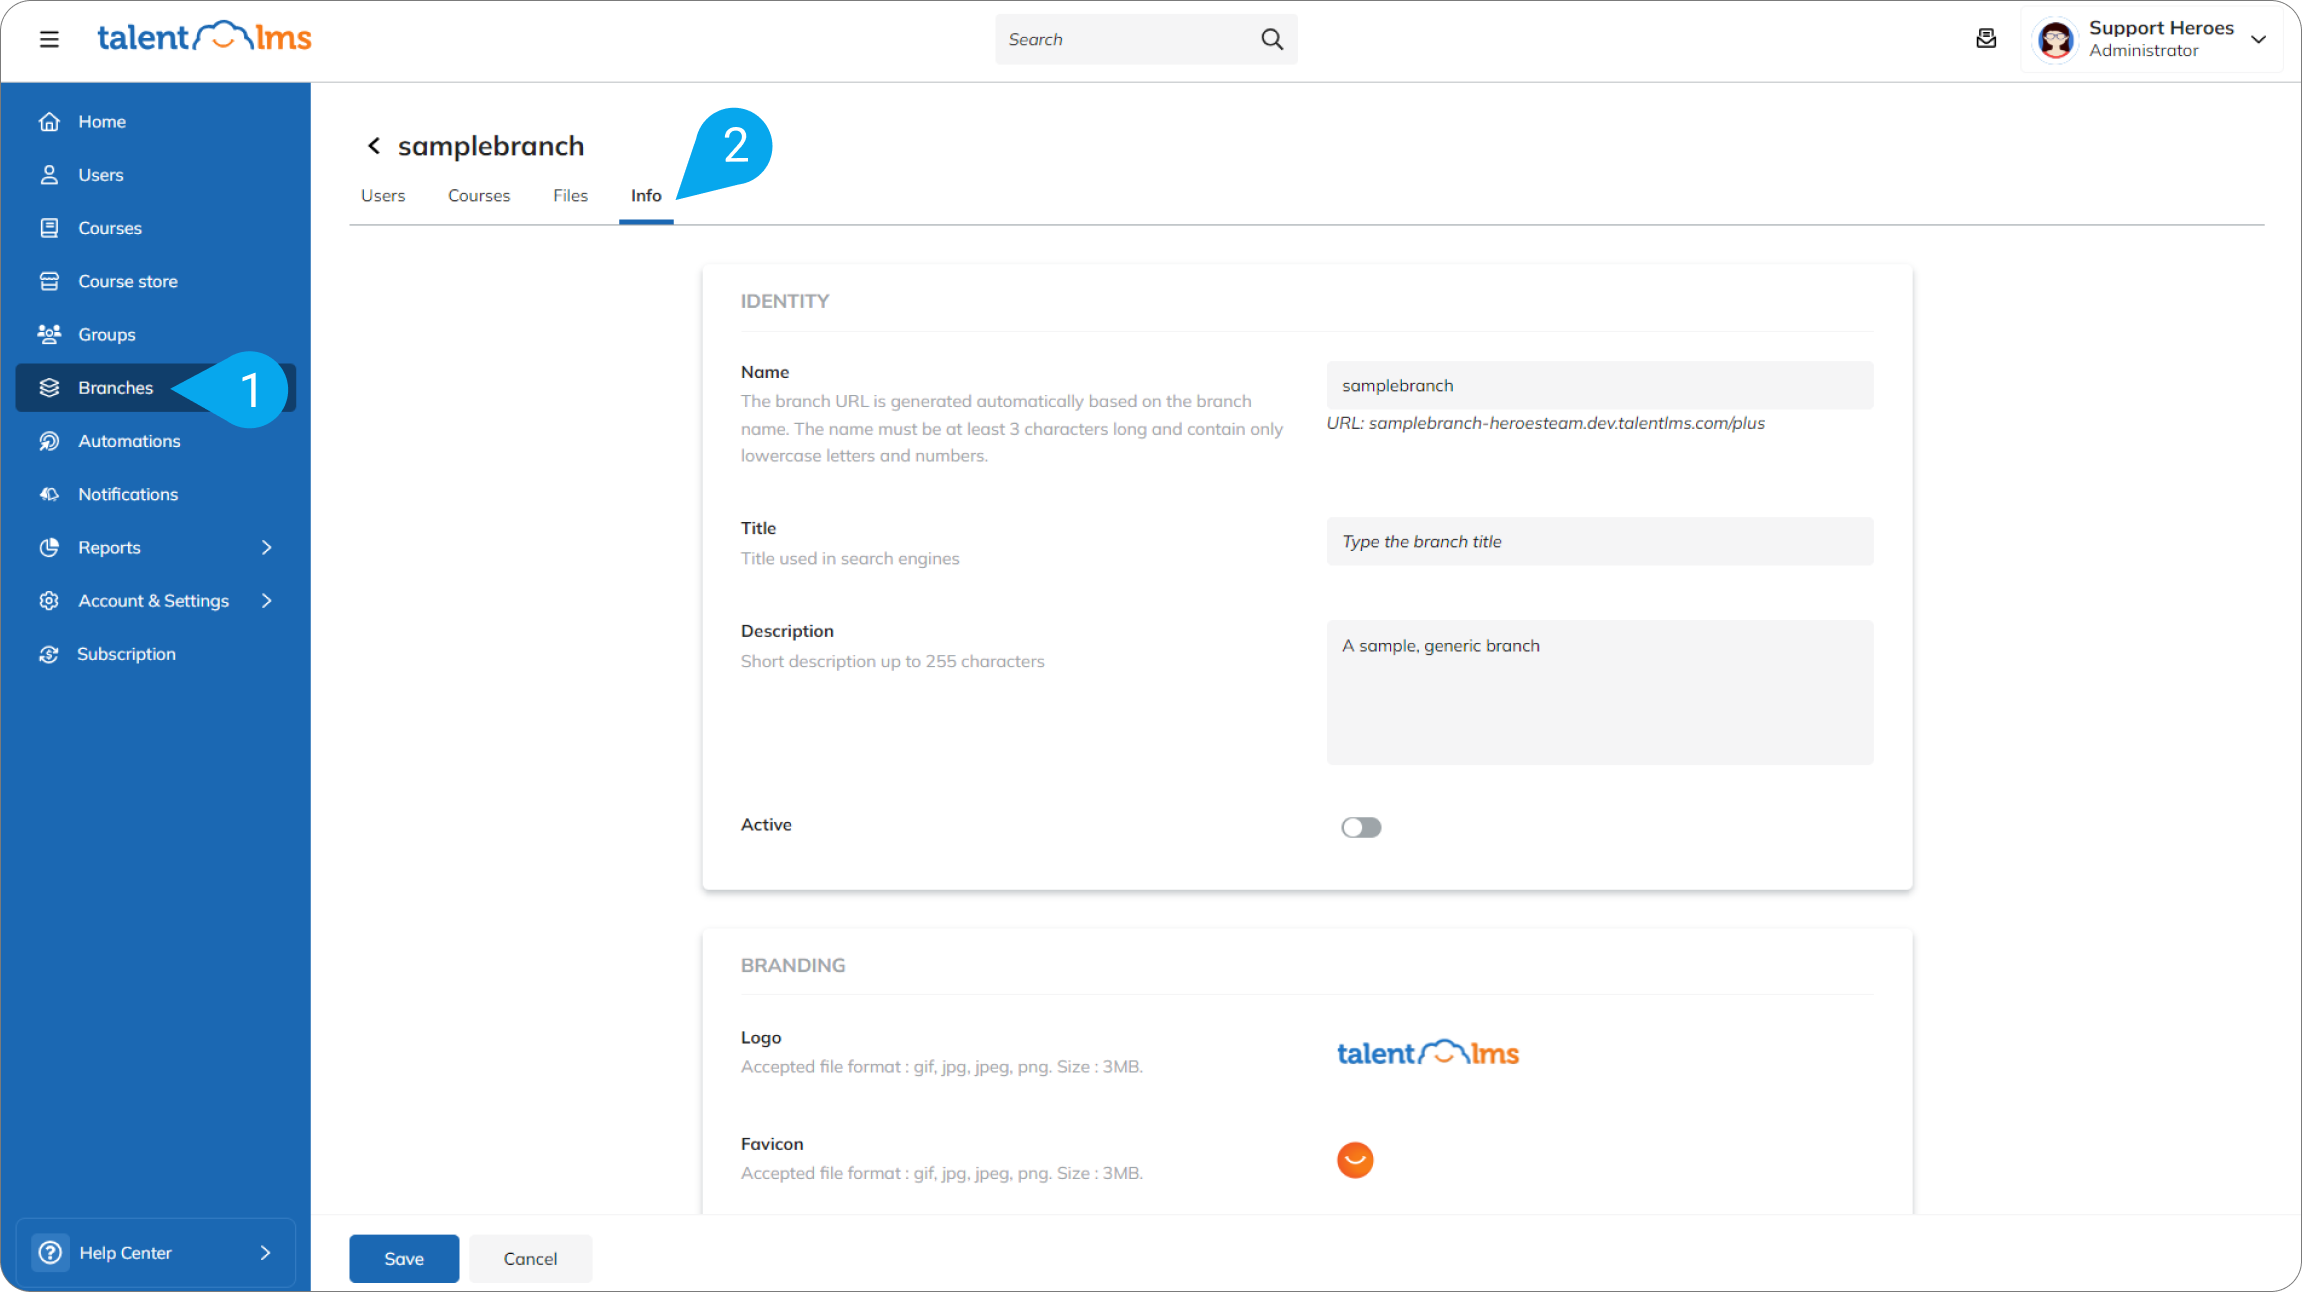Image resolution: width=2302 pixels, height=1292 pixels.
Task: Select the Info tab
Action: [646, 196]
